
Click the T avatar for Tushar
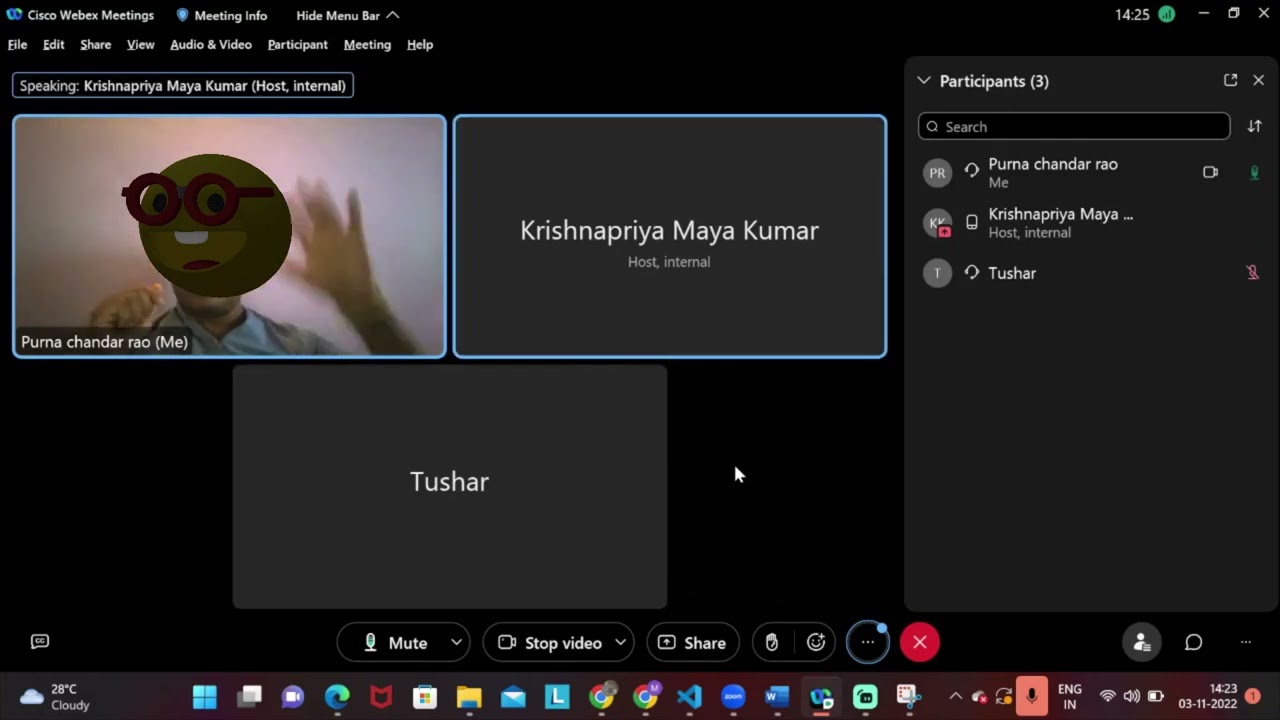coord(937,273)
